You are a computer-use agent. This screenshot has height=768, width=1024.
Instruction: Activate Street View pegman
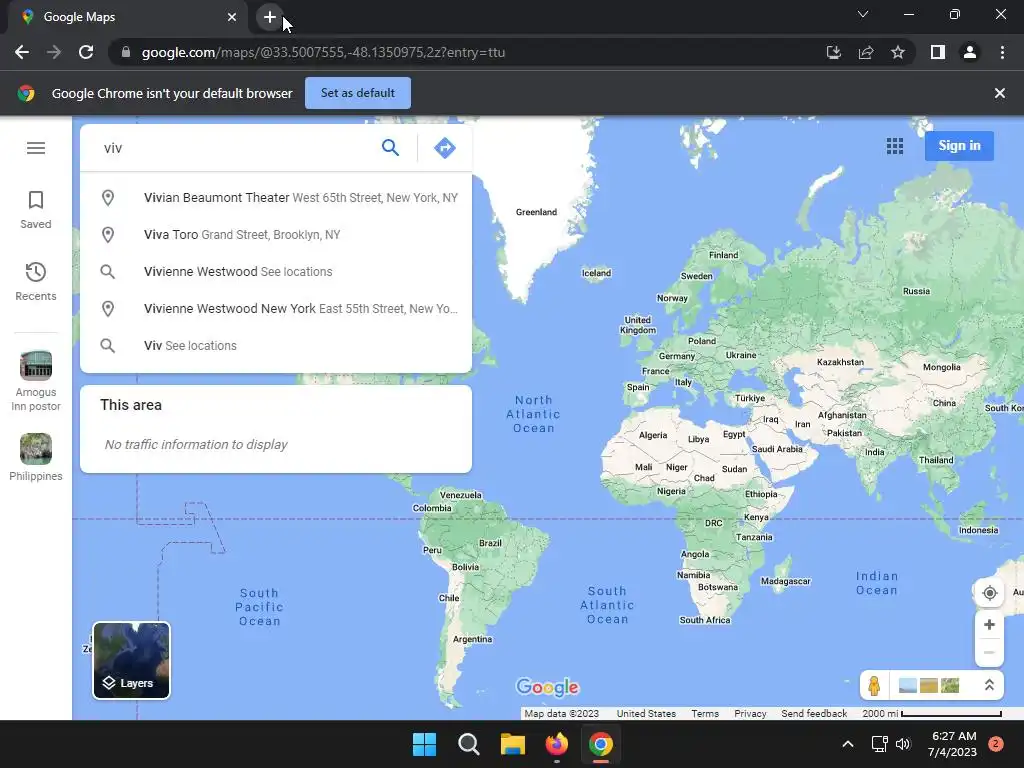[874, 686]
